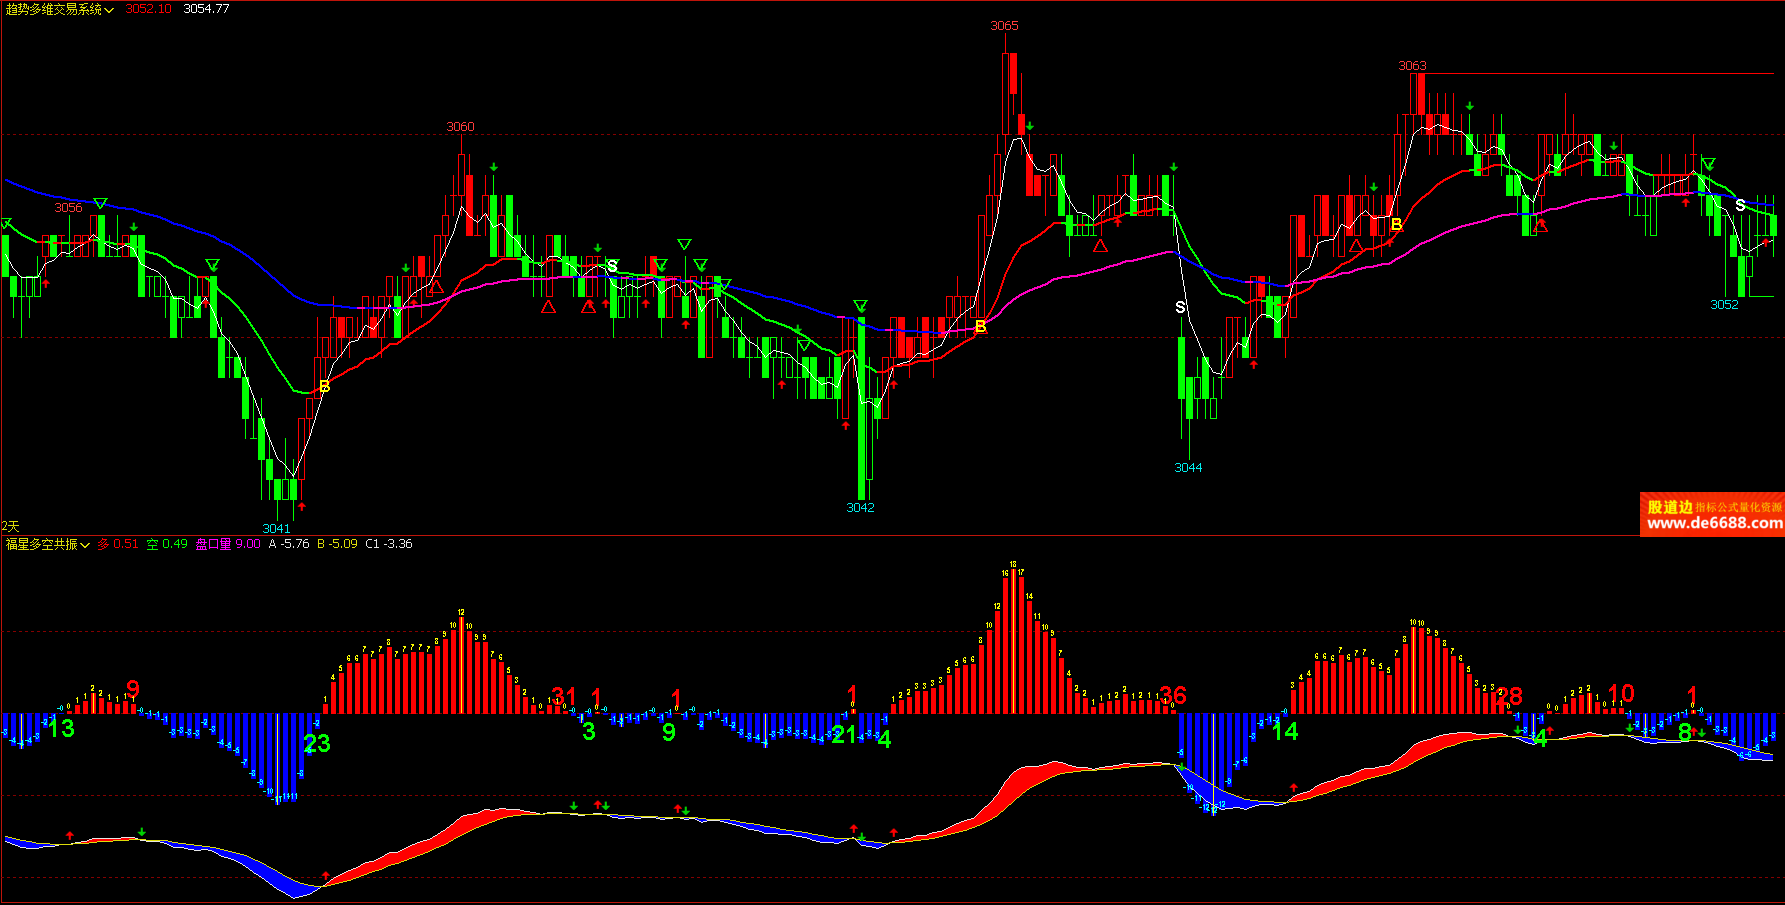Select the red up arrow beside 3041 low
Image resolution: width=1785 pixels, height=905 pixels.
[301, 506]
